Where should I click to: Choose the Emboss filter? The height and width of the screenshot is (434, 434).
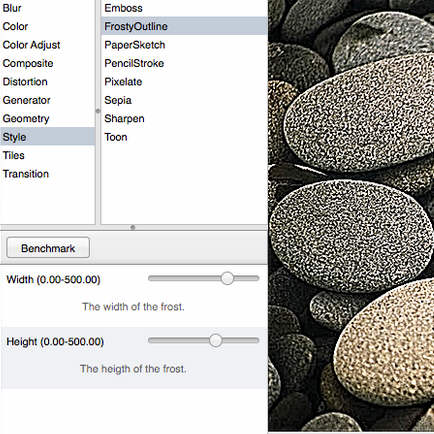[x=184, y=8]
